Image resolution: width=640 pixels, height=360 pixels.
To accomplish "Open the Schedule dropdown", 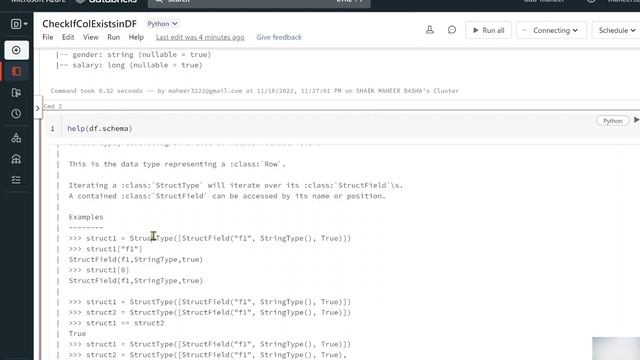I will [617, 30].
